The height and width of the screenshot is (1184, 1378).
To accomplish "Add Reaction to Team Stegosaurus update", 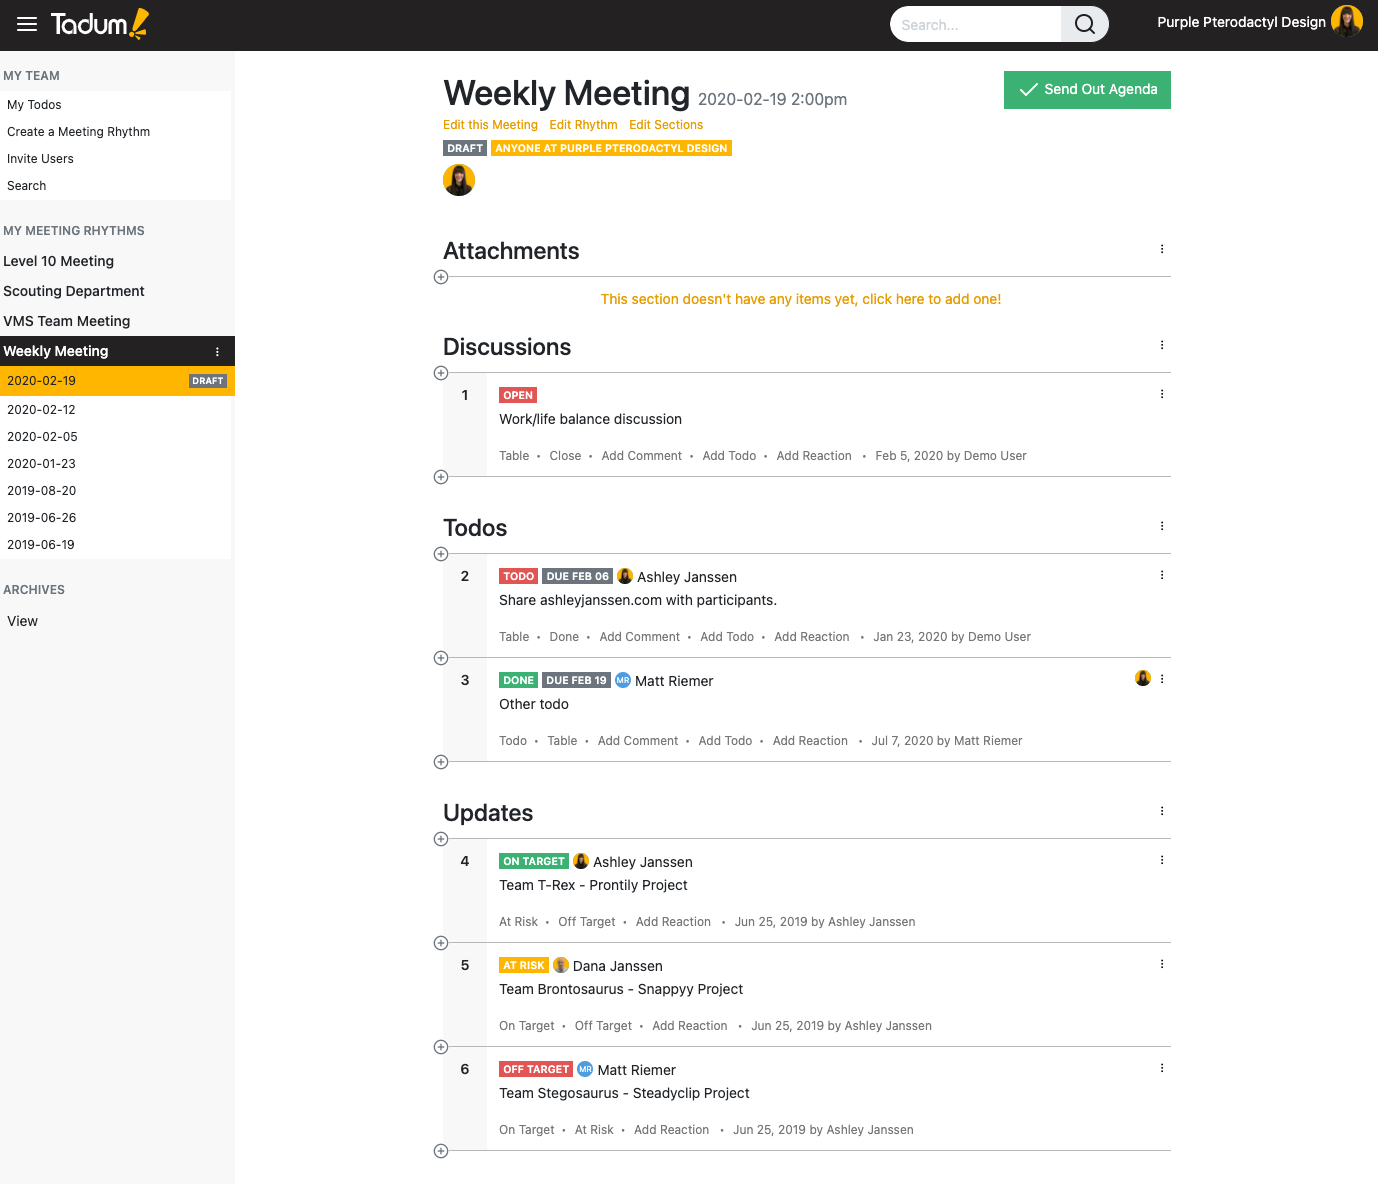I will pyautogui.click(x=672, y=1130).
